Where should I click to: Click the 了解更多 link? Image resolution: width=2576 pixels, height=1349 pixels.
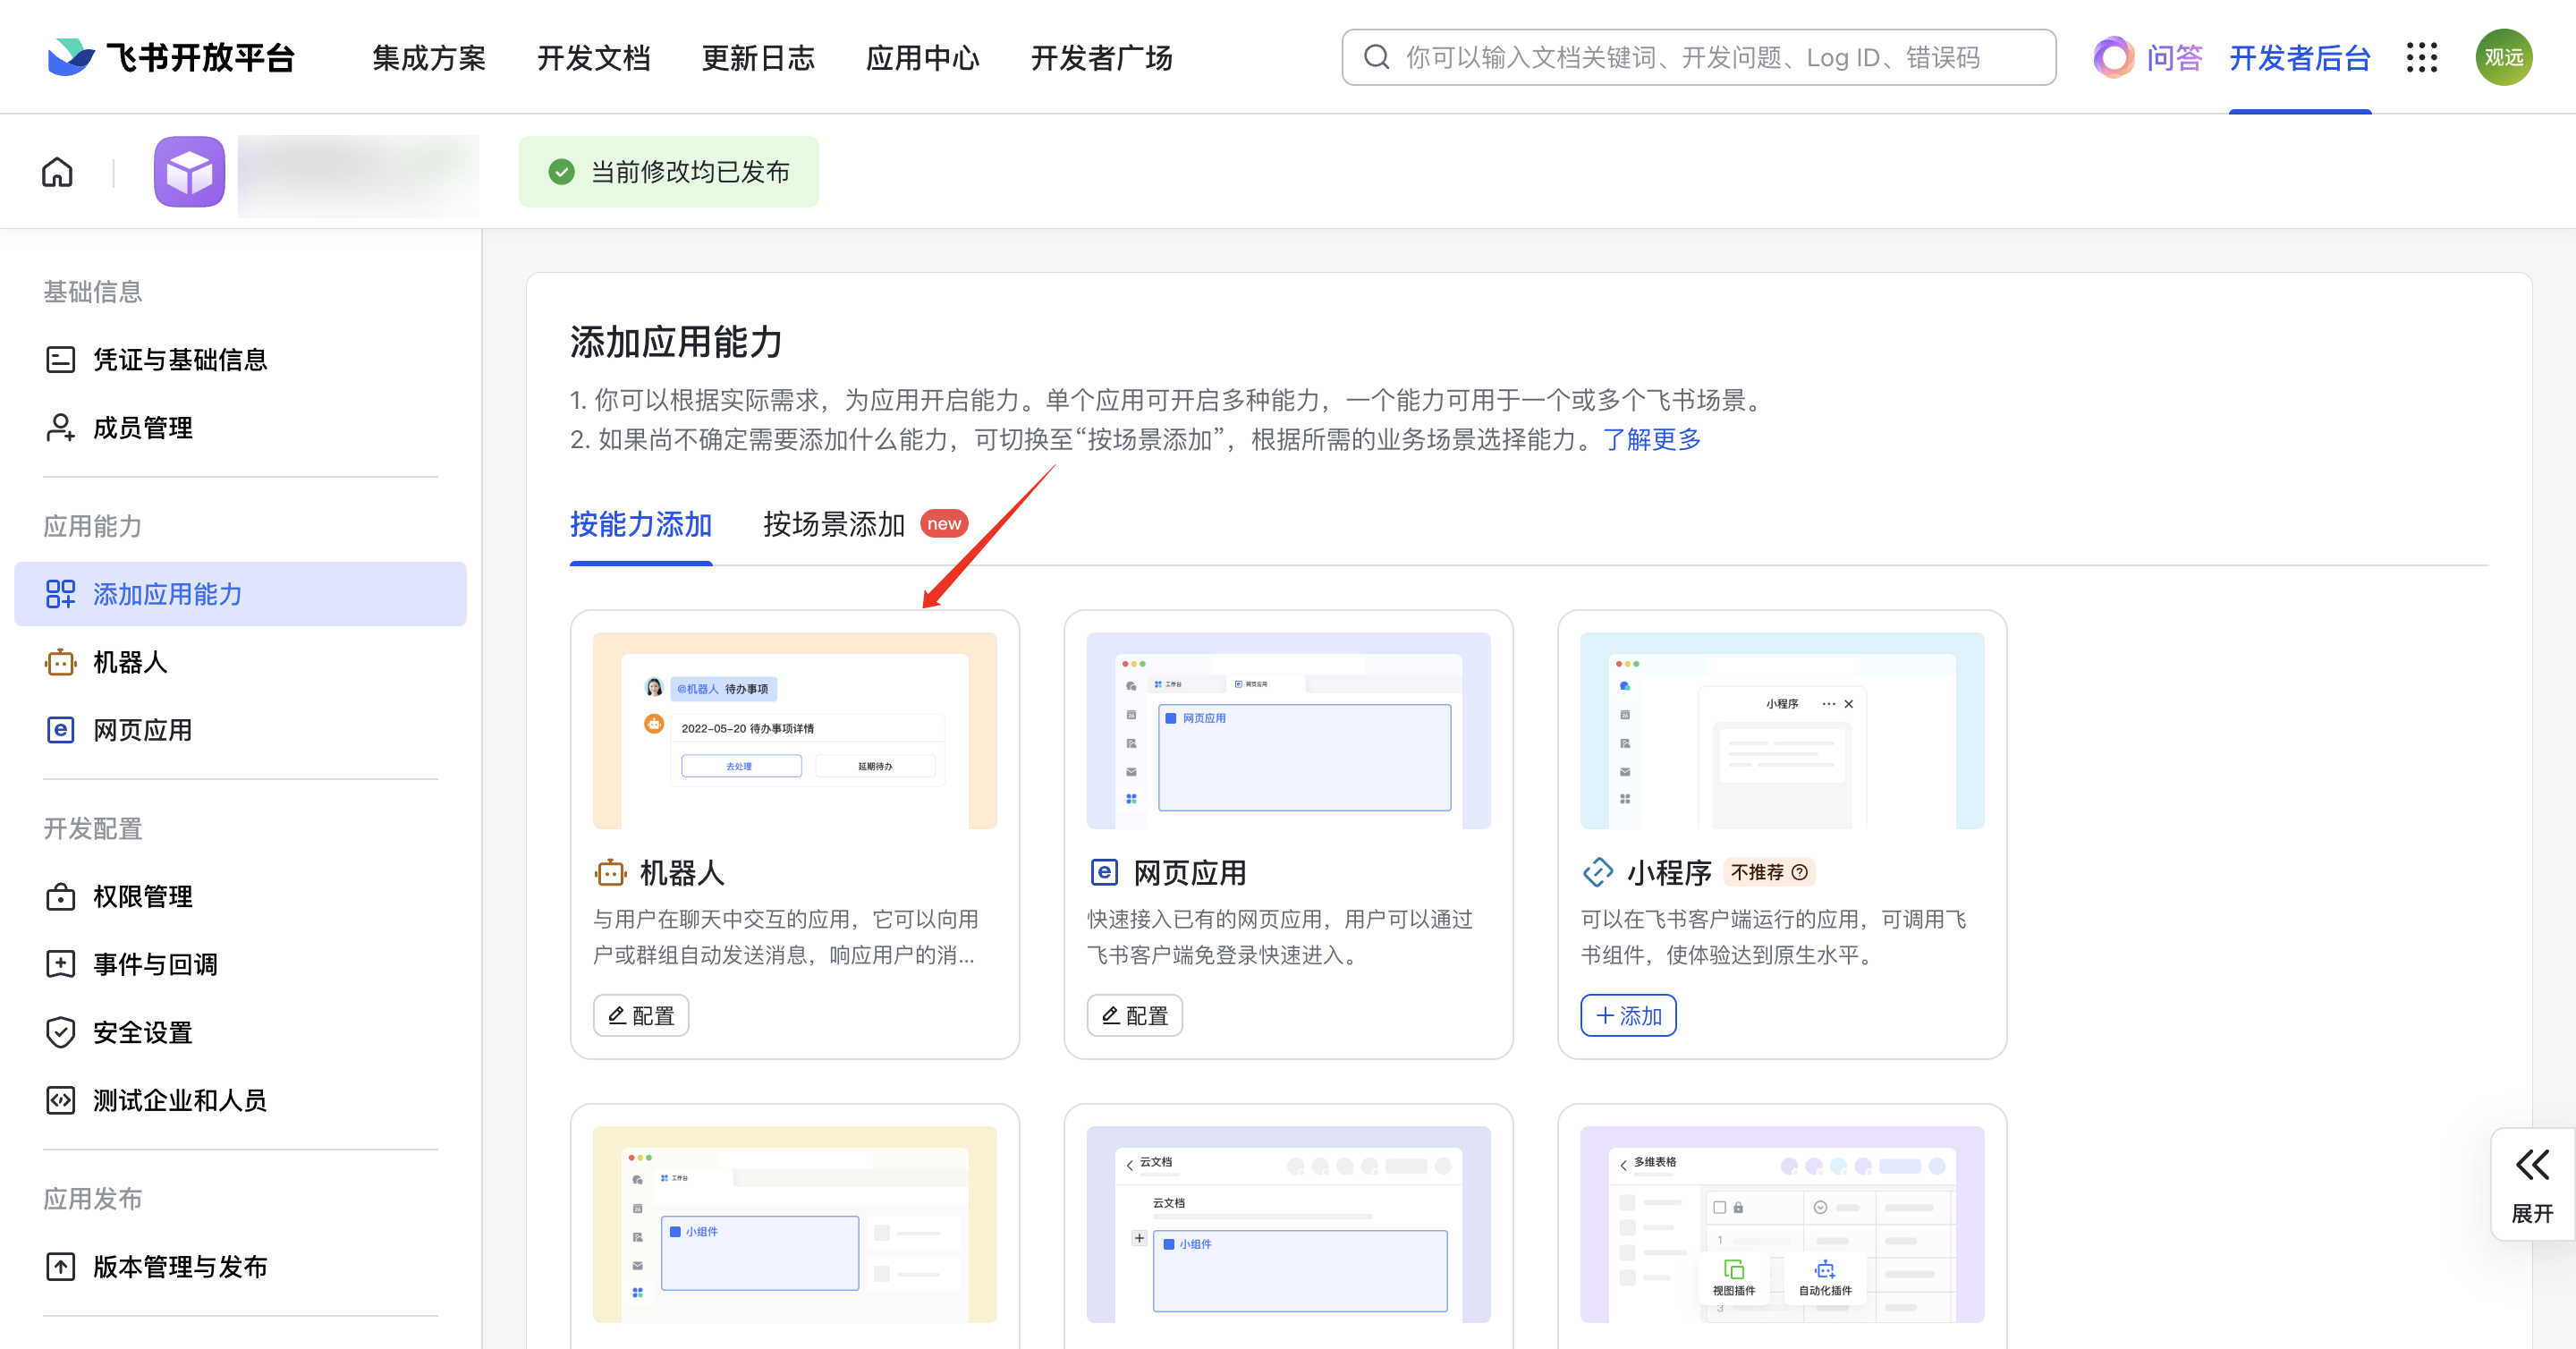[1652, 439]
